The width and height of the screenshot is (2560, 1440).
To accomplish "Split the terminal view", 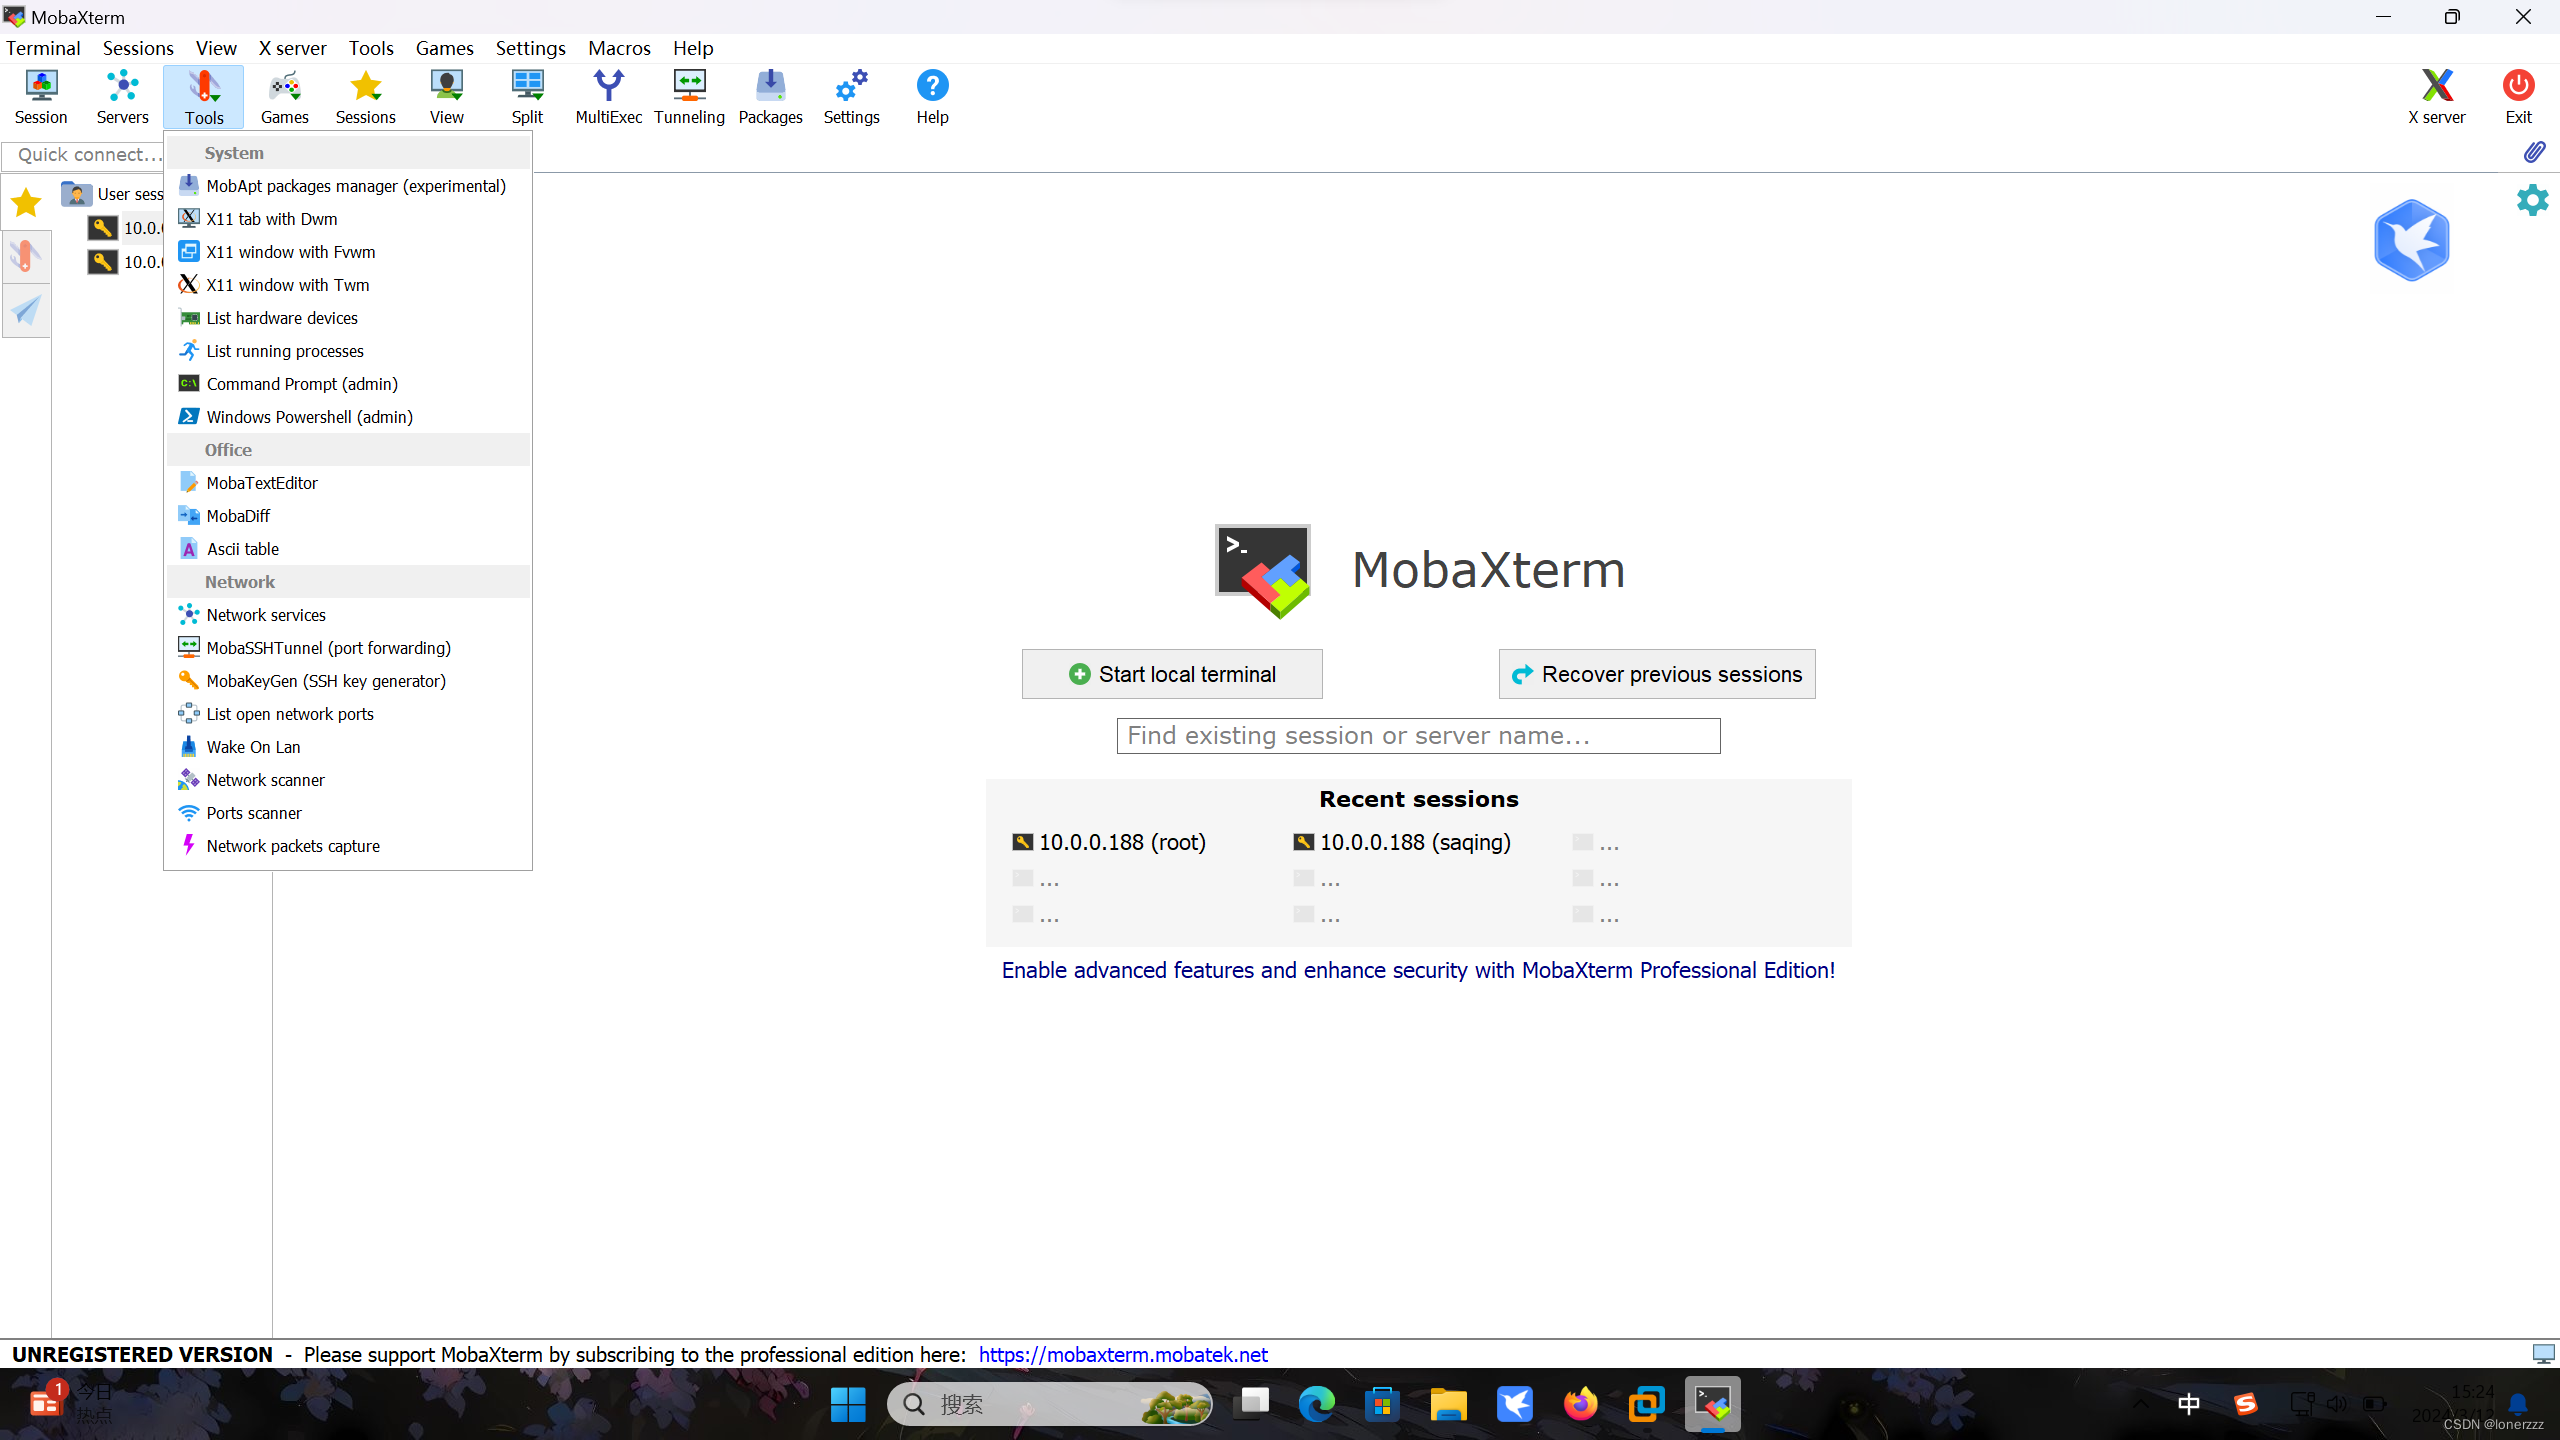I will (526, 96).
